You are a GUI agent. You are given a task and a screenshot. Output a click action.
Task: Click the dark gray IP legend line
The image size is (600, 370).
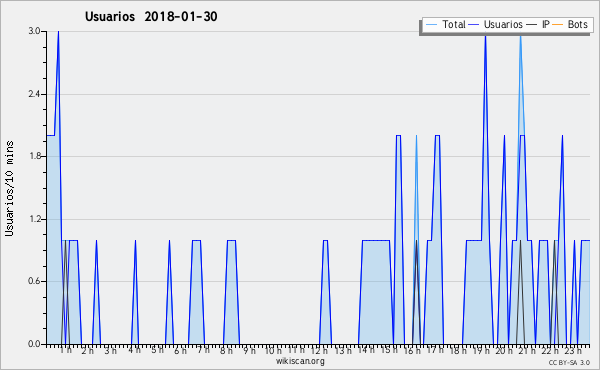(532, 25)
